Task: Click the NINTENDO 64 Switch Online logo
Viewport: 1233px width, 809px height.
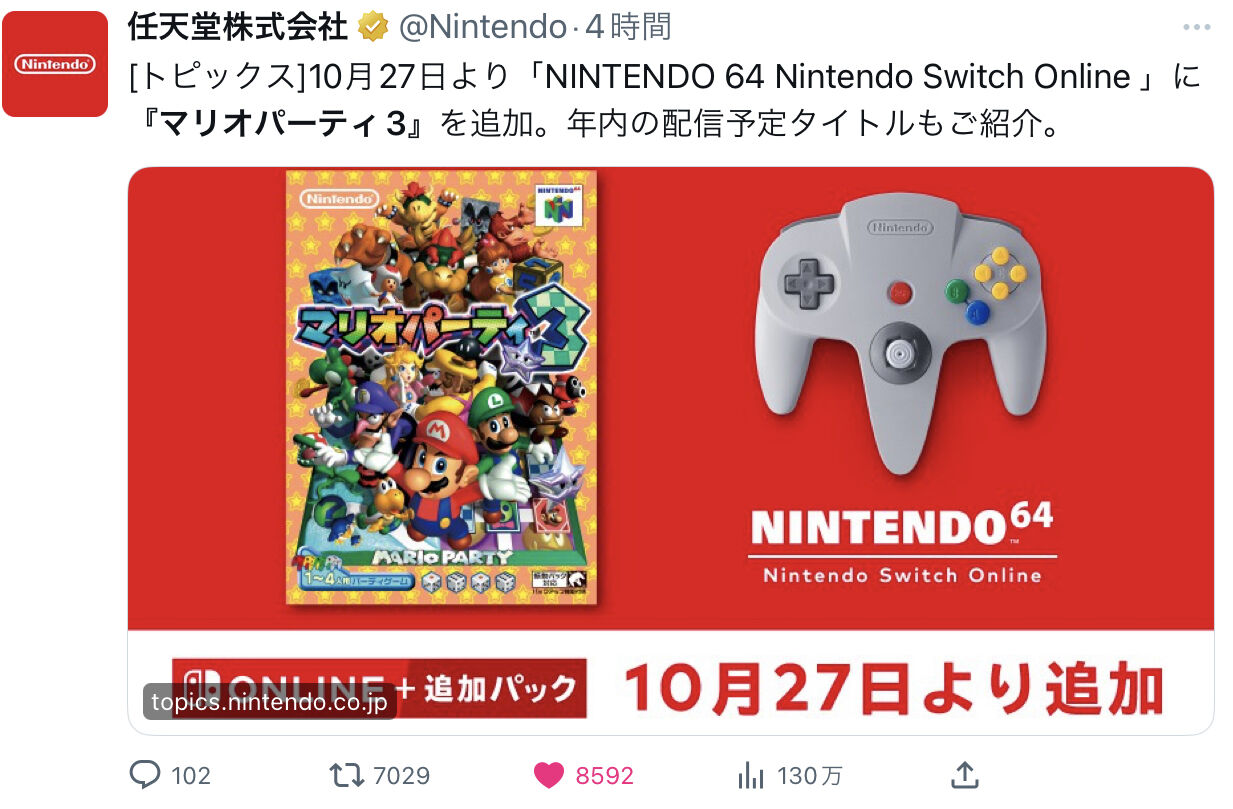Action: [x=902, y=544]
